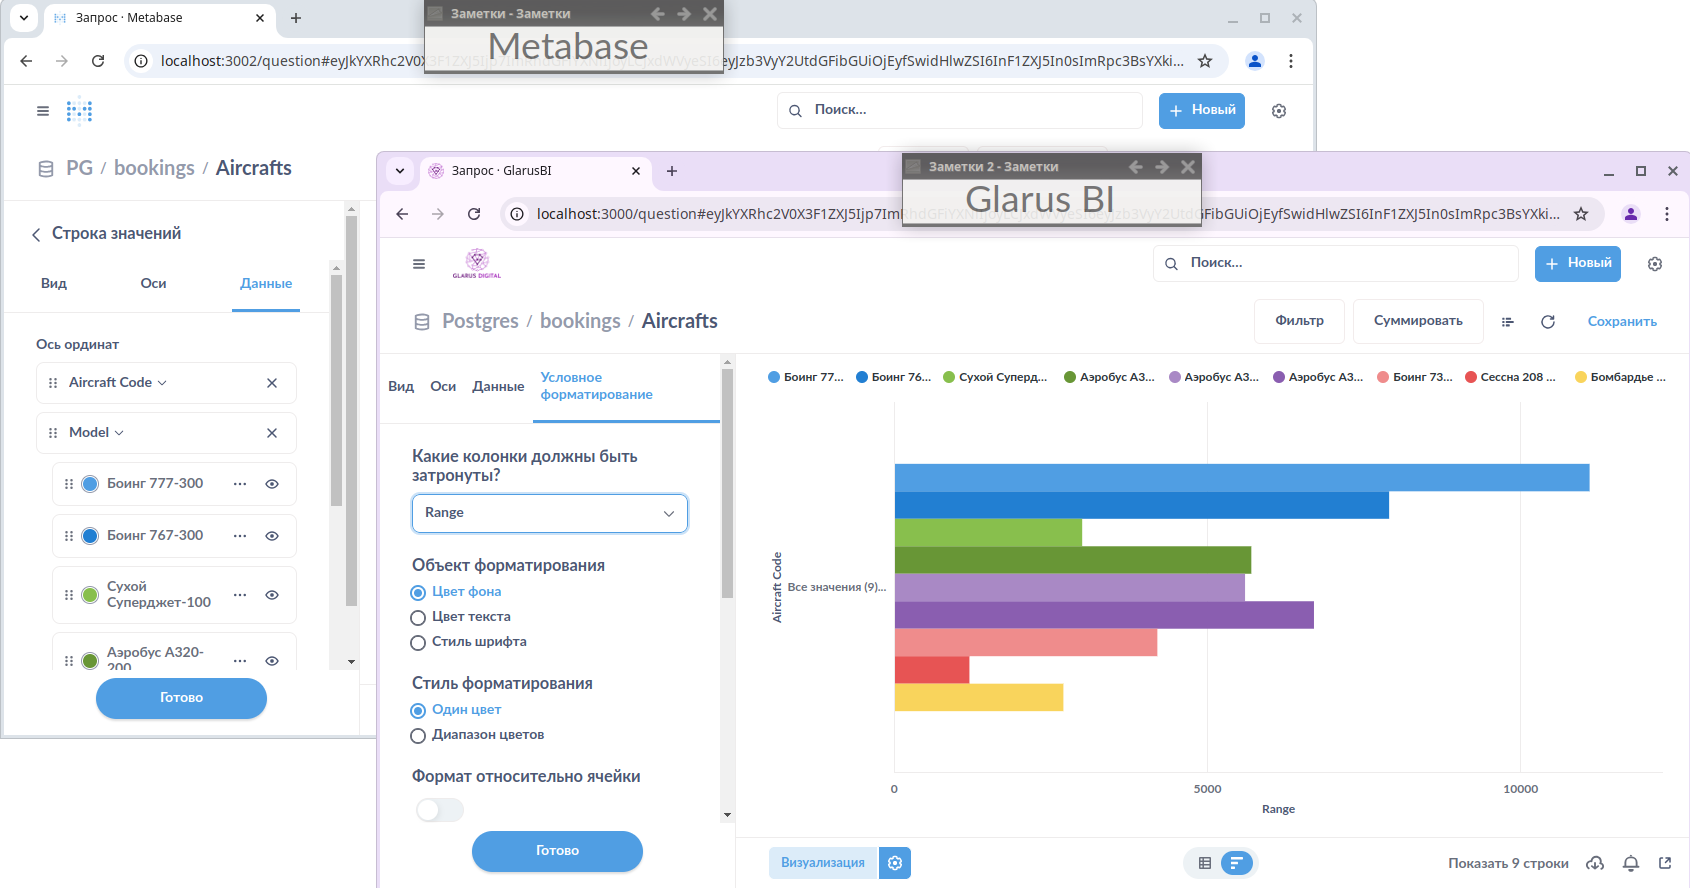Toggle Формат относительно ячейки switch
Screen dimensions: 1690x888
[x=440, y=810]
